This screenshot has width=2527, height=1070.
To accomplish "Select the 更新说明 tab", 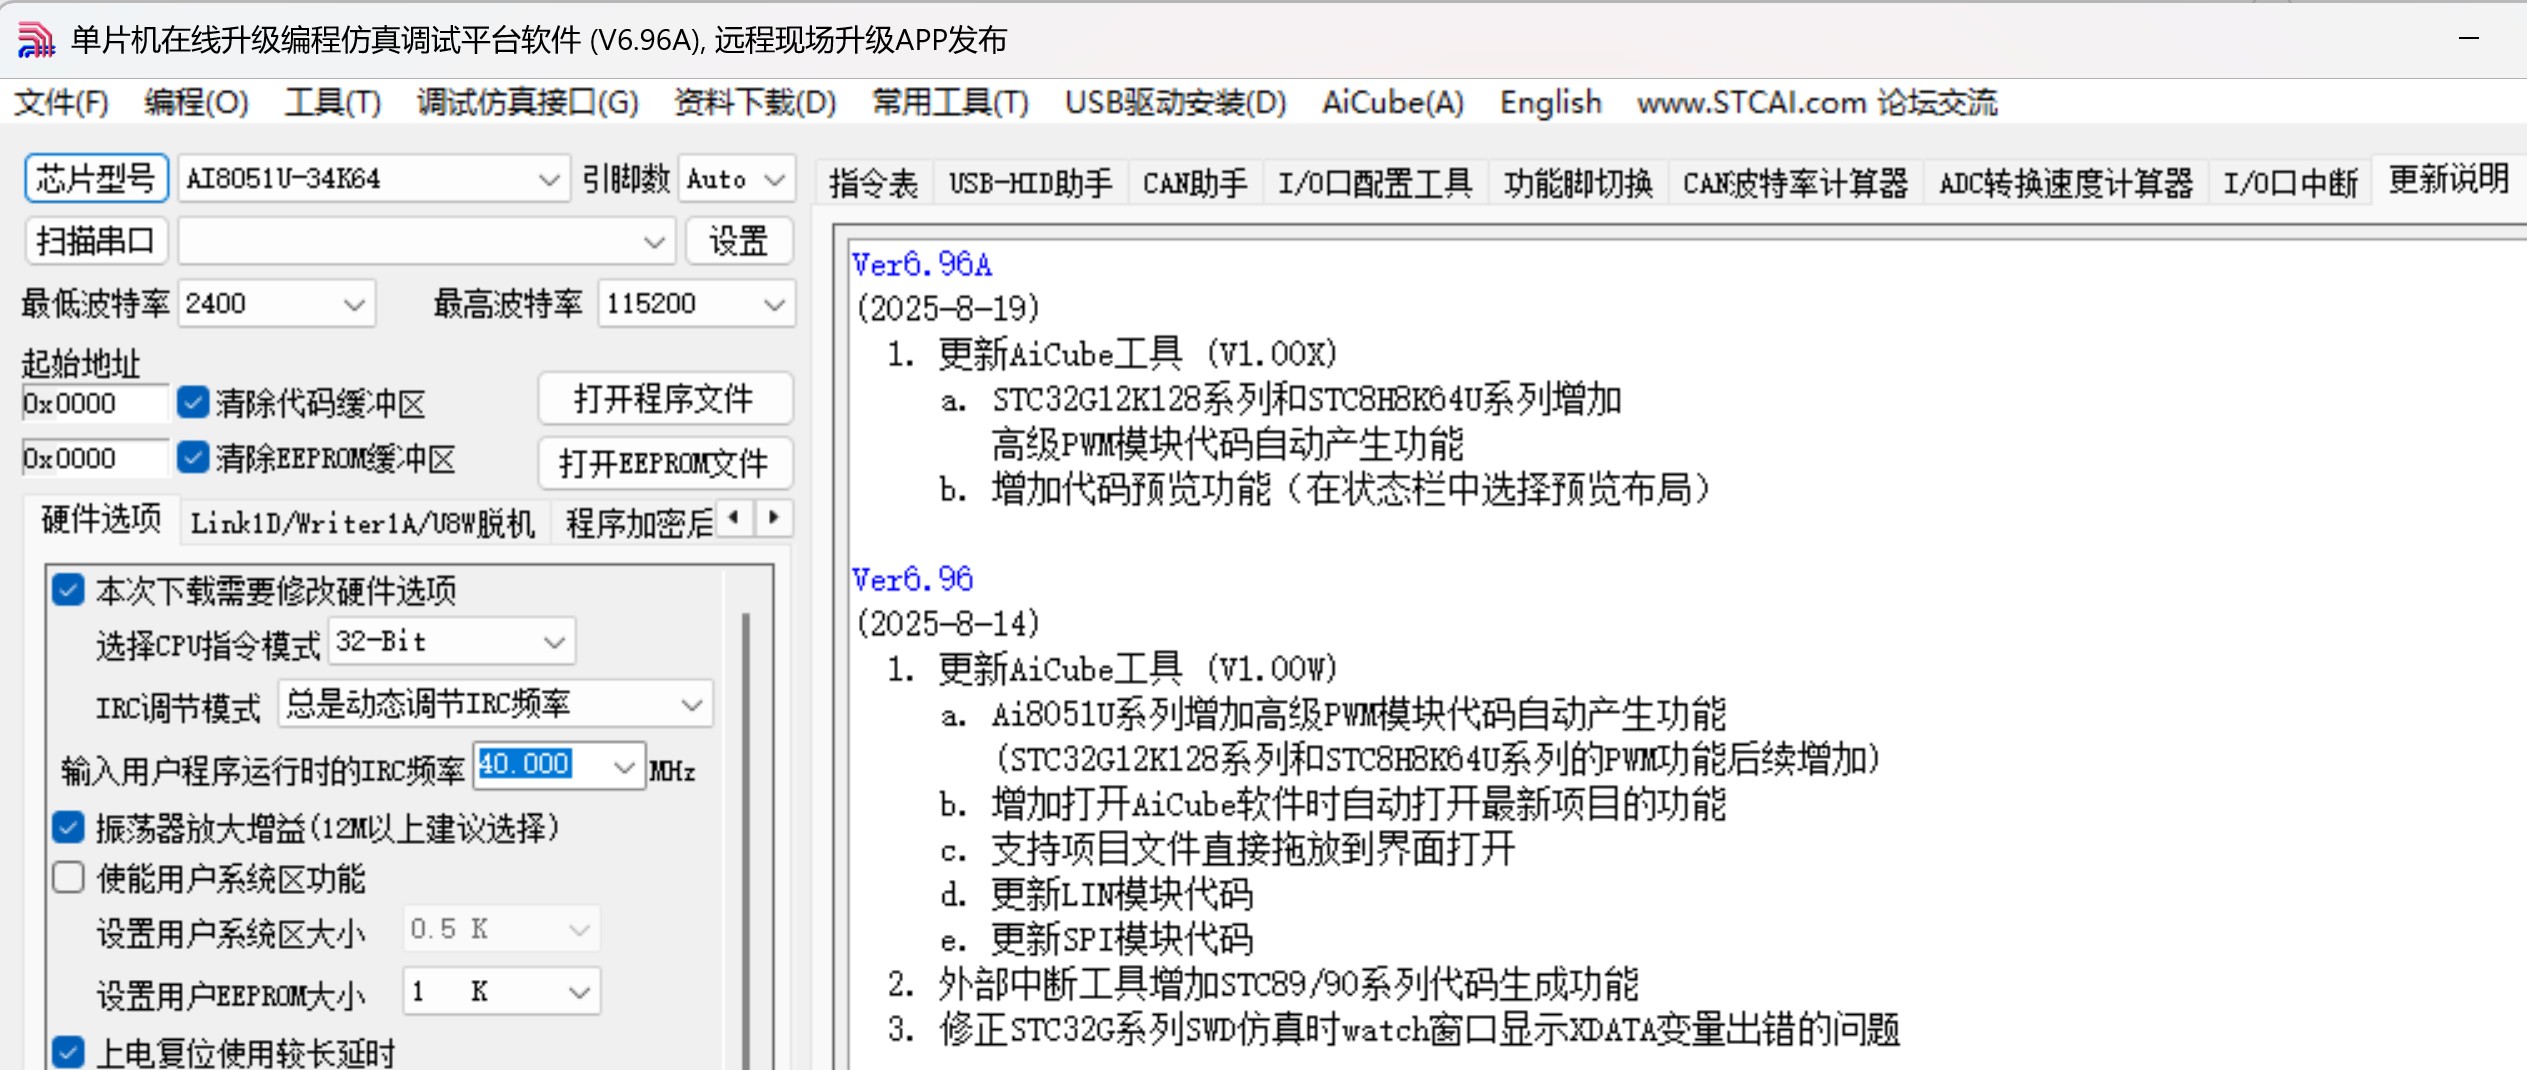I will tap(2449, 179).
